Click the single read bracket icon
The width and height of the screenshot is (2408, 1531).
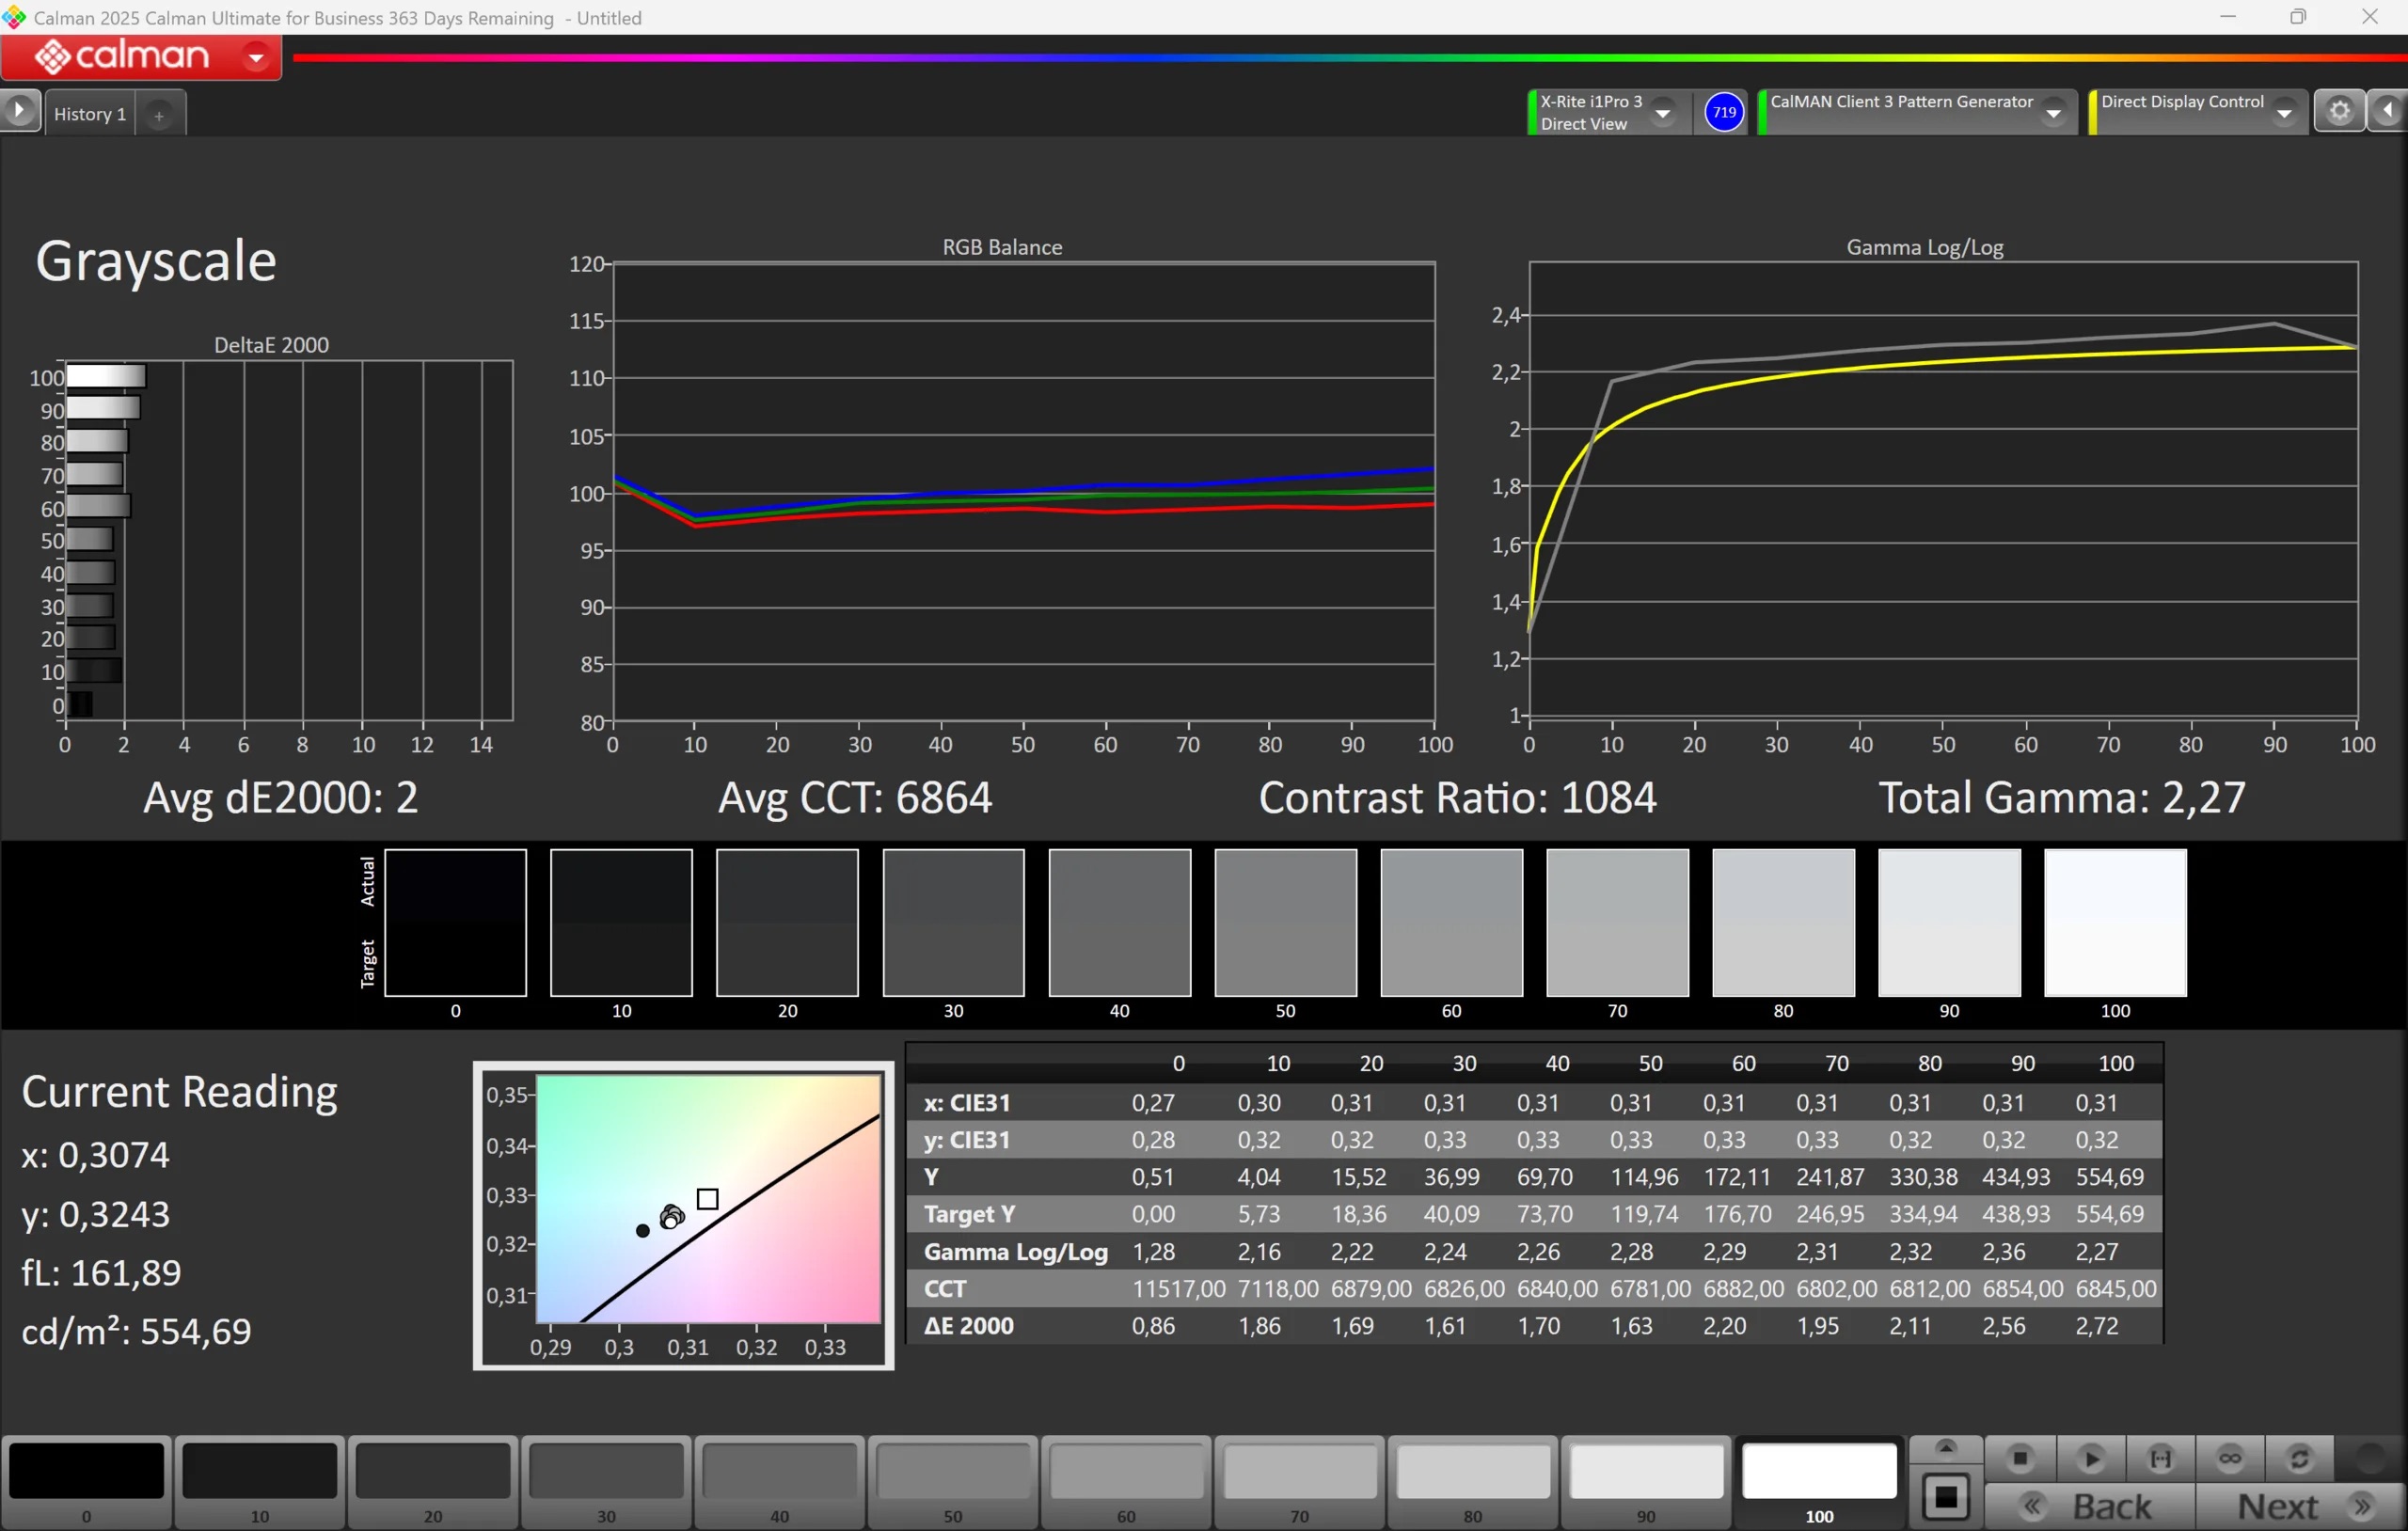2160,1459
